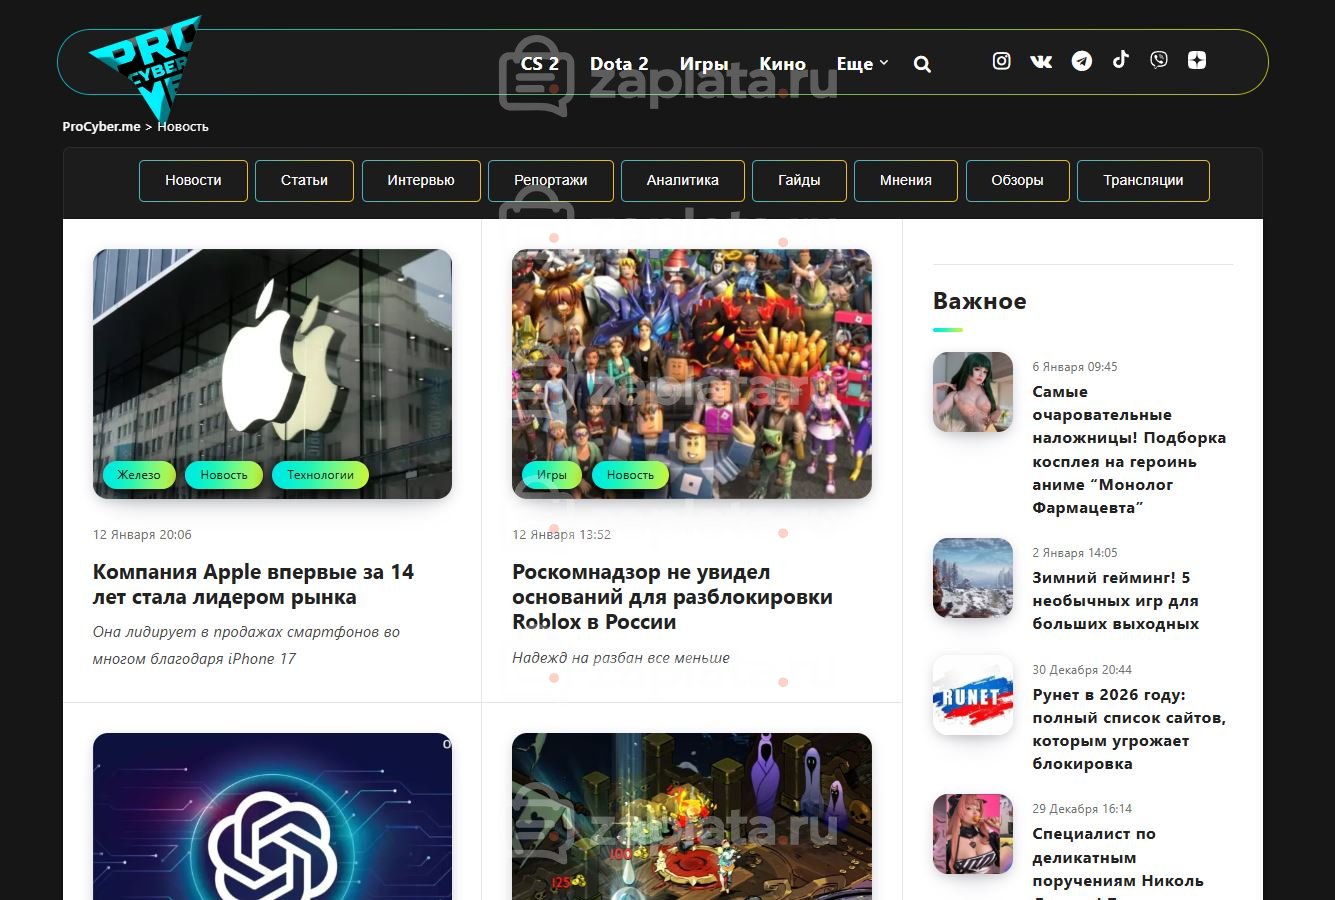Screen dimensions: 1335x900
Task: Click ProCyber.me breadcrumb link
Action: pos(101,127)
